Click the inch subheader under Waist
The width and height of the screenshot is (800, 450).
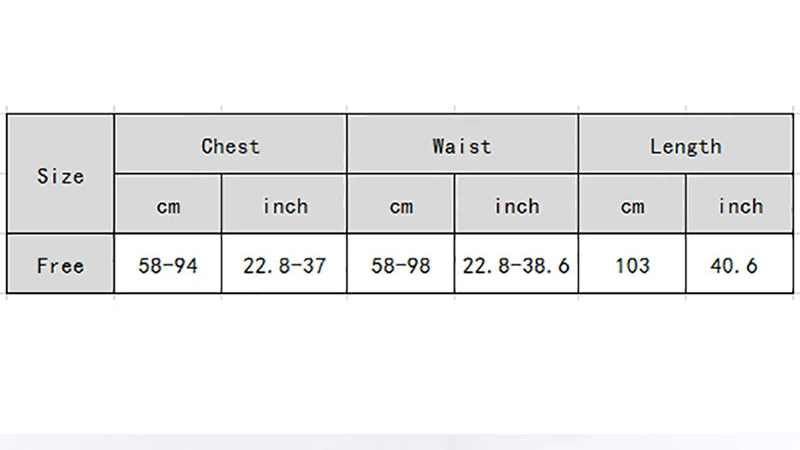tap(516, 206)
